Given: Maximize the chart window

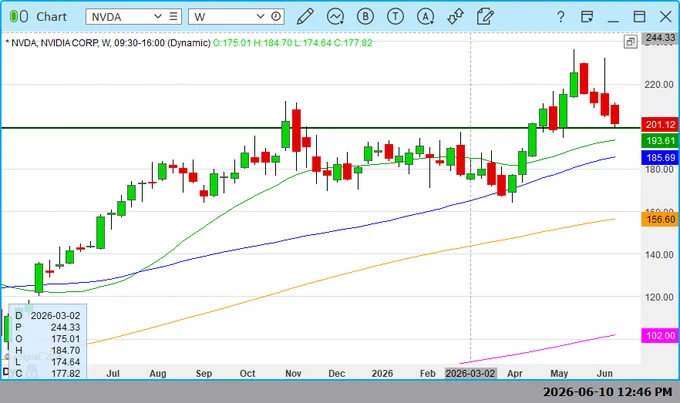Looking at the screenshot, I should [639, 17].
